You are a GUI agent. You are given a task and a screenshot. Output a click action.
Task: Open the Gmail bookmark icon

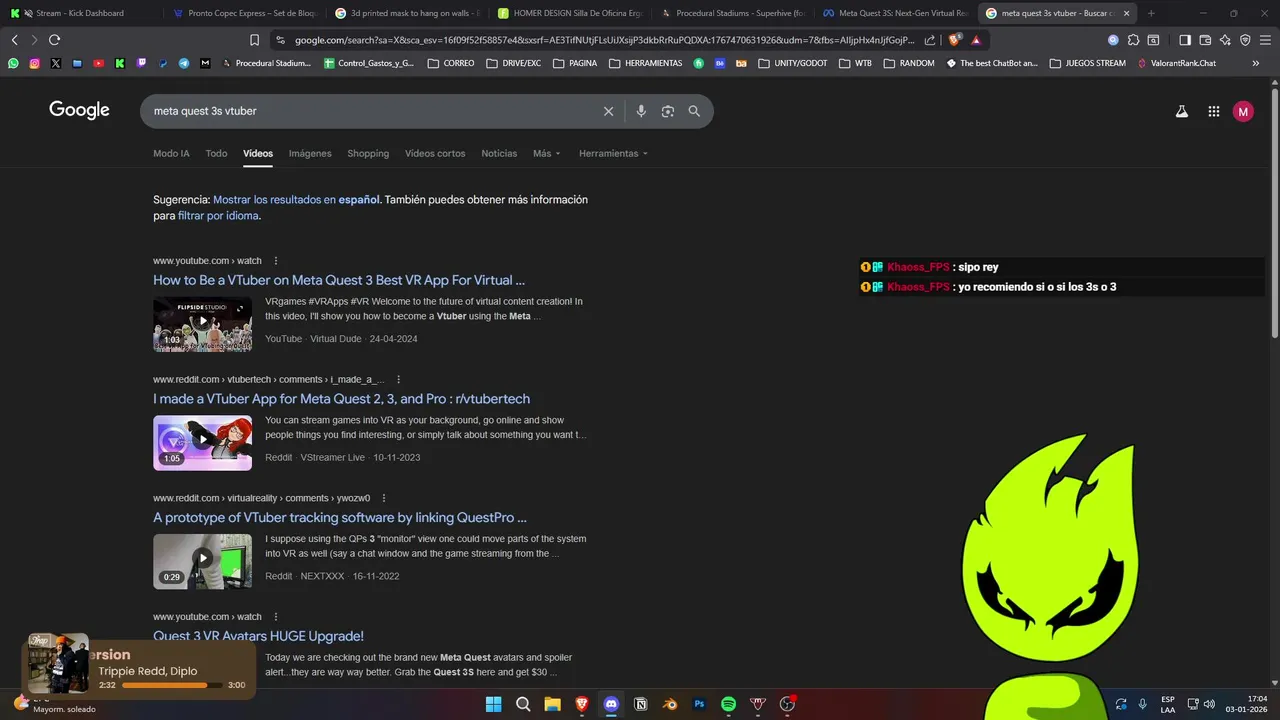point(205,63)
